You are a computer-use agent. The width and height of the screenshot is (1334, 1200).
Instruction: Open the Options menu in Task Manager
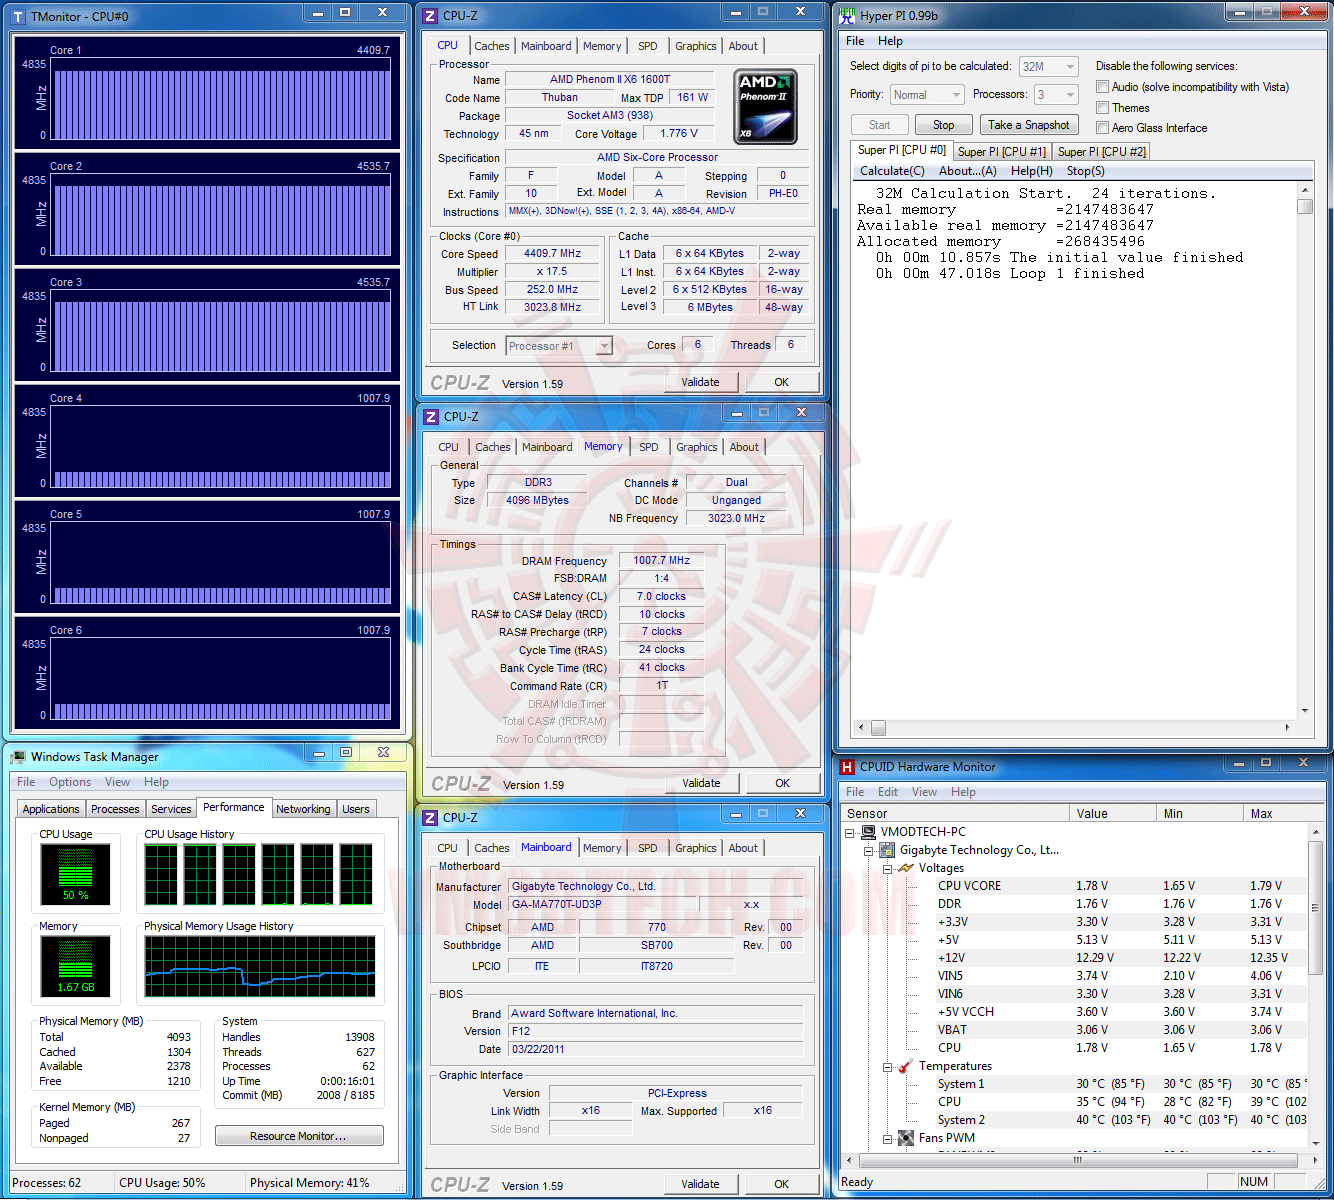[x=70, y=782]
